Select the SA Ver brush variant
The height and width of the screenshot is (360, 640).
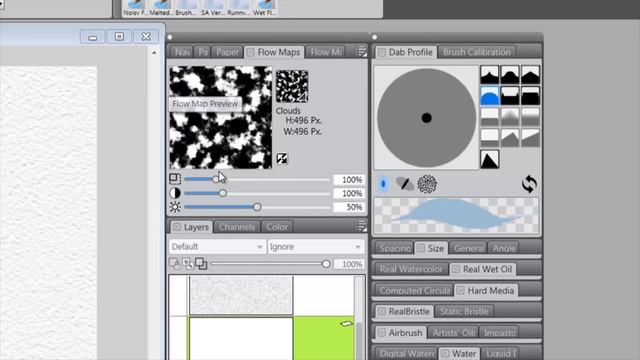[x=212, y=8]
